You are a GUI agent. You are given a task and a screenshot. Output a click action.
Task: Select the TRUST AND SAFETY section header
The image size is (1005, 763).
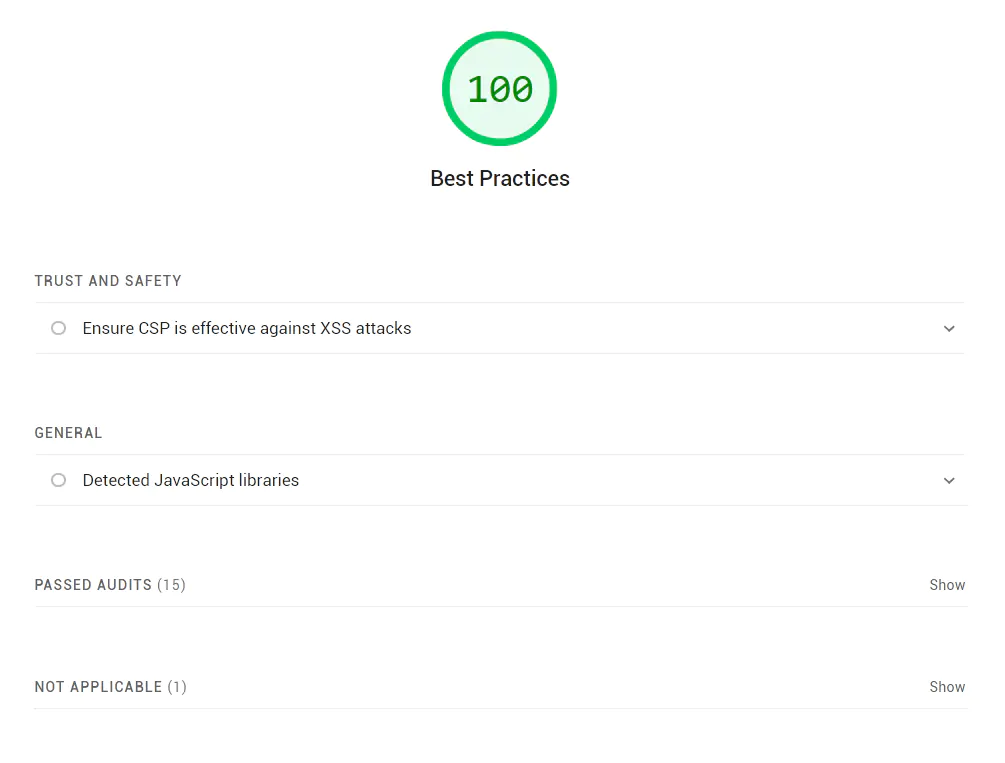(x=108, y=281)
